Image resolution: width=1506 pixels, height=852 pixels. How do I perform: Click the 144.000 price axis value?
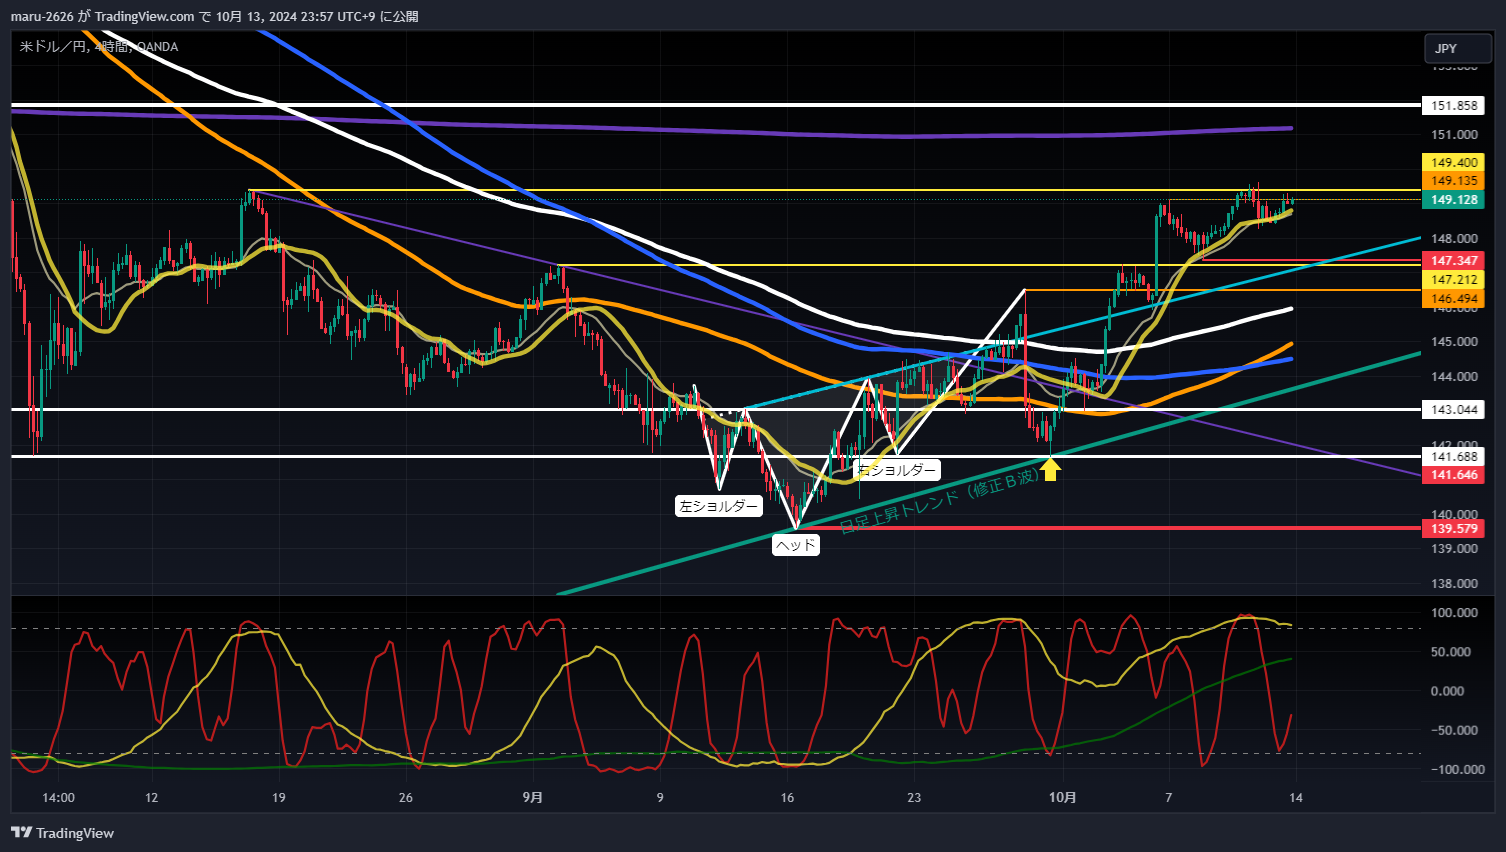(x=1454, y=377)
